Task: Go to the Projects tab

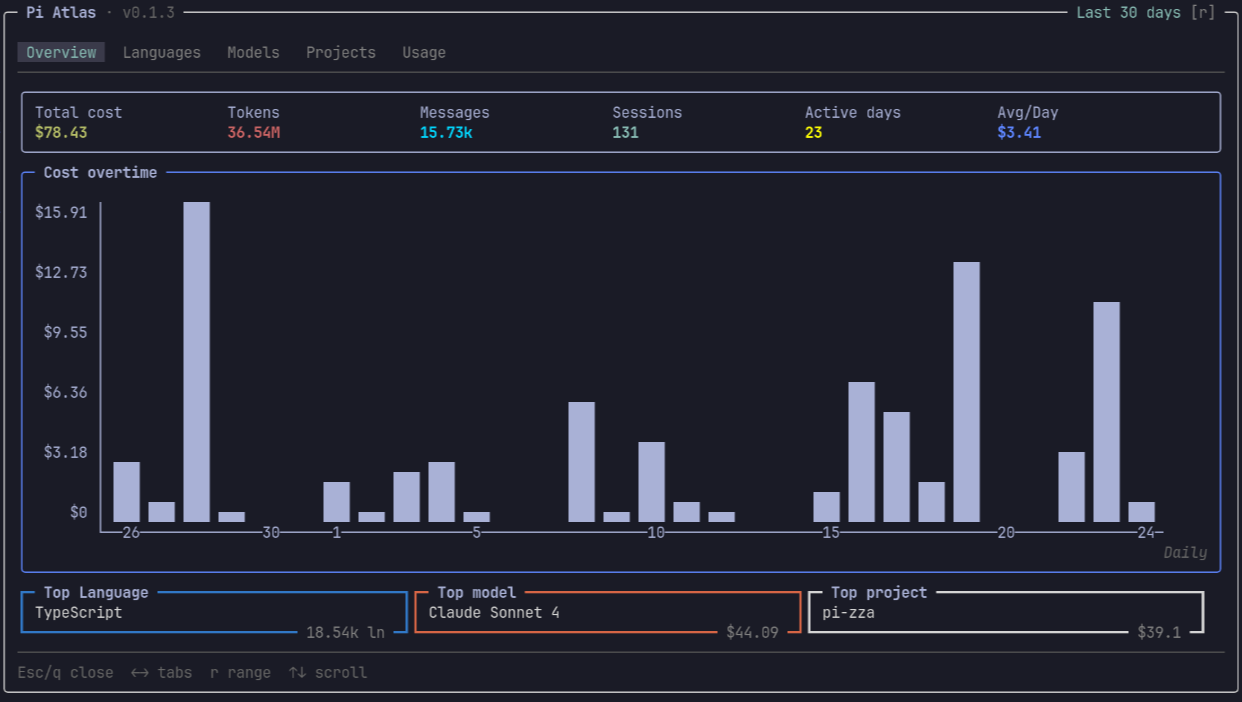Action: (x=341, y=52)
